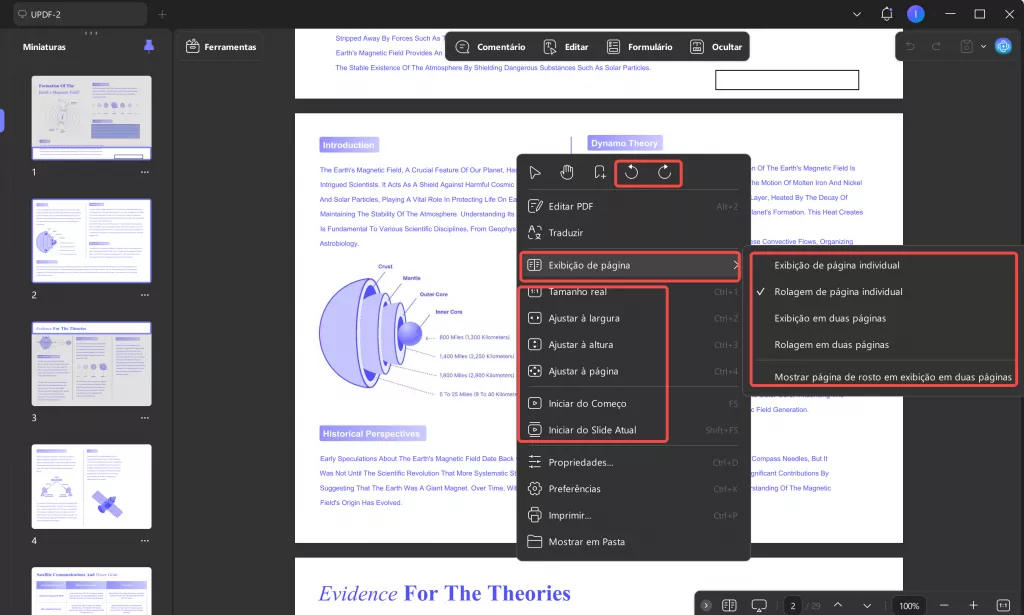
Task: Click Ocultar to hide toolbar
Action: point(716,47)
